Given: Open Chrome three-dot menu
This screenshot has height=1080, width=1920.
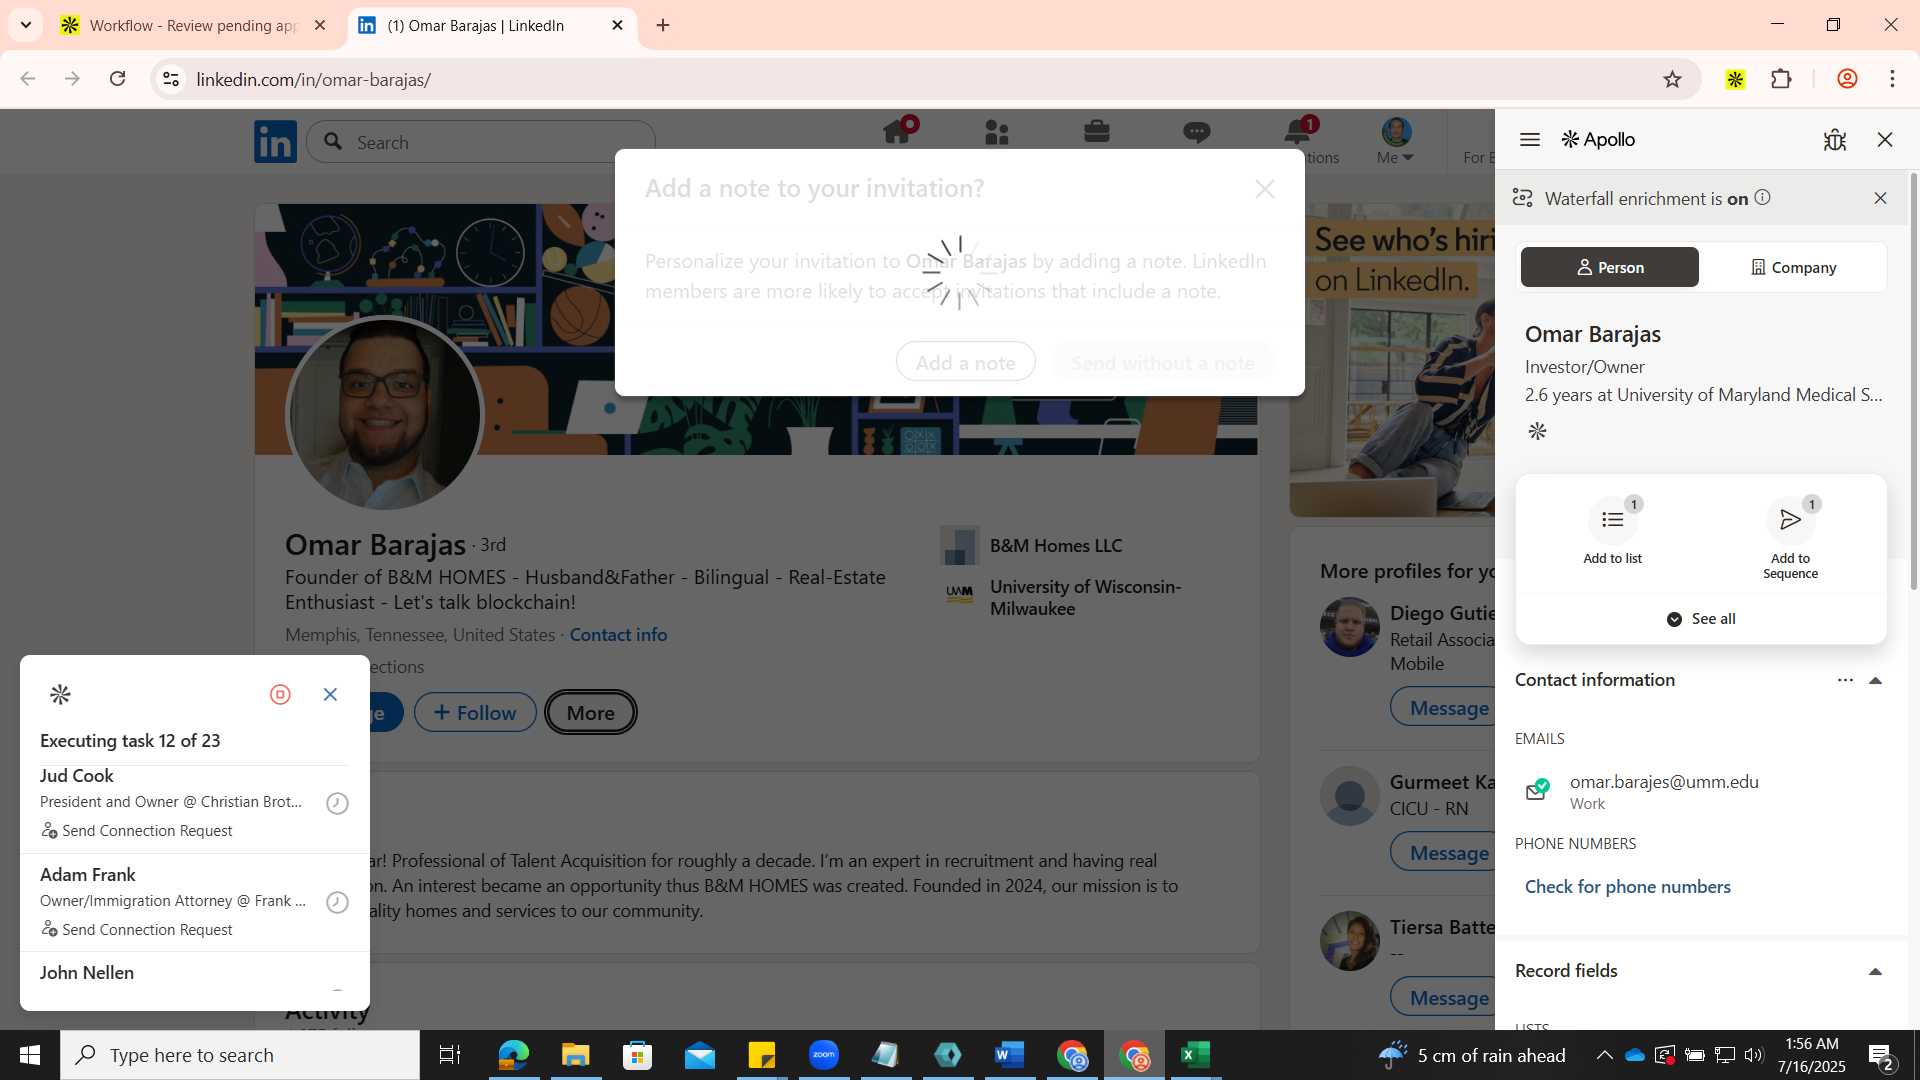Looking at the screenshot, I should pyautogui.click(x=1892, y=79).
